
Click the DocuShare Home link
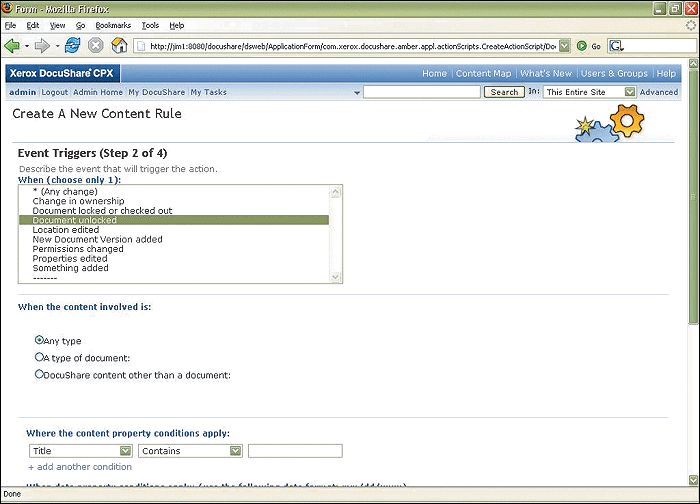(x=434, y=74)
